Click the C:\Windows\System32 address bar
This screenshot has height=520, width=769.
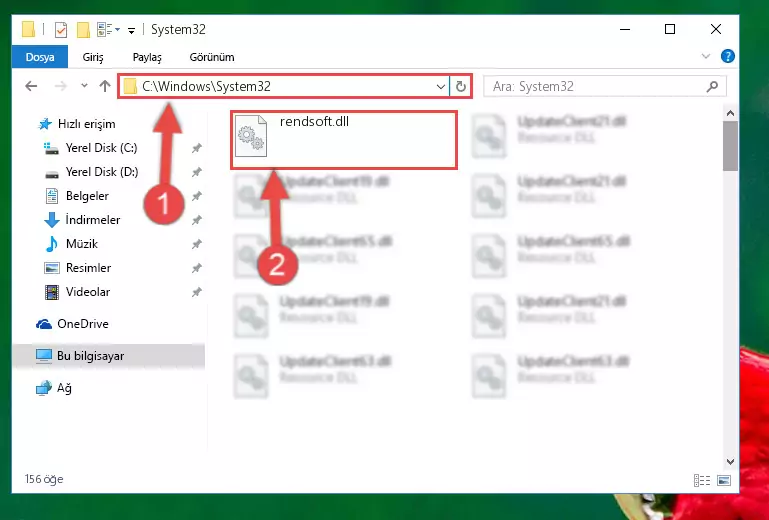click(x=283, y=87)
